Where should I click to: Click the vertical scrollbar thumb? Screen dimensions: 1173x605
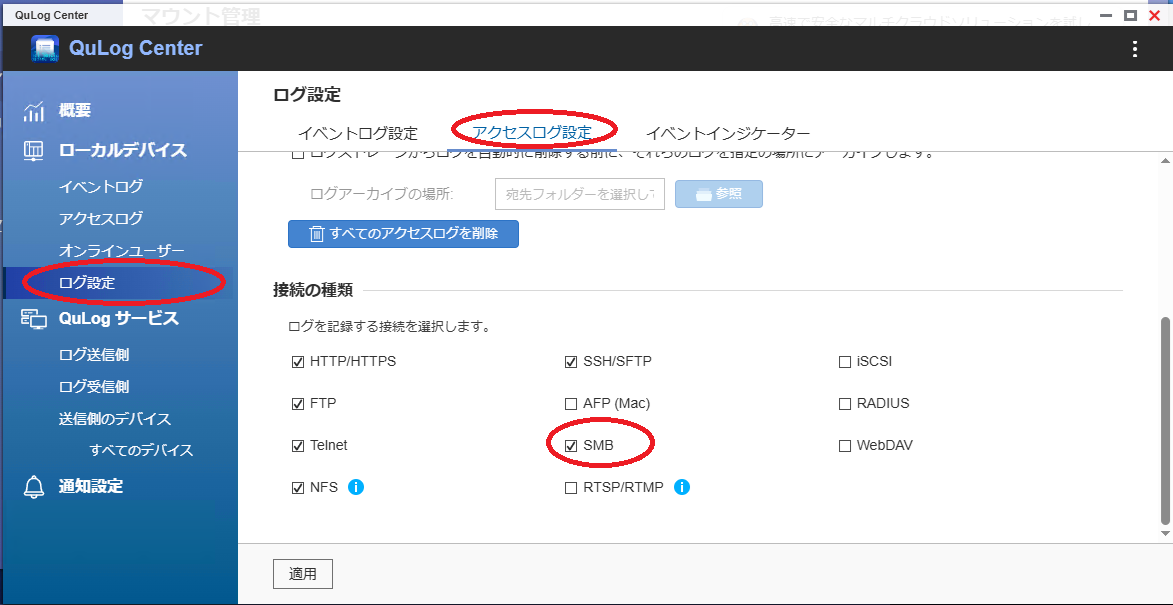1165,420
